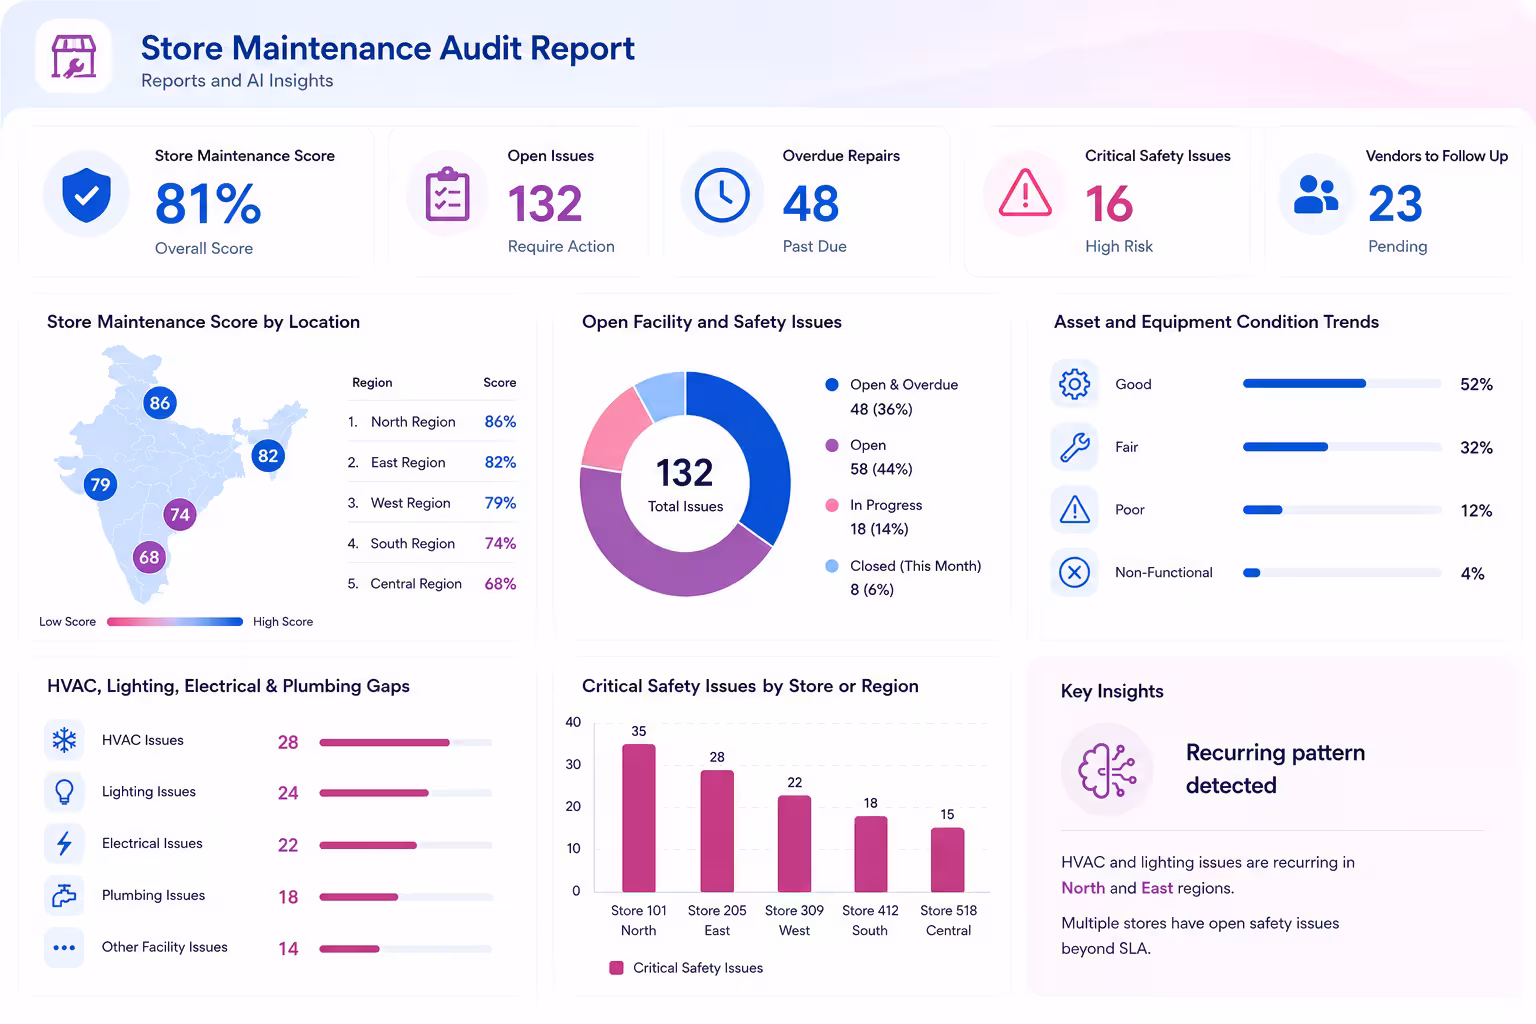This screenshot has width=1536, height=1024.
Task: Click the 16 Critical Safety Issues value
Action: [x=1109, y=204]
